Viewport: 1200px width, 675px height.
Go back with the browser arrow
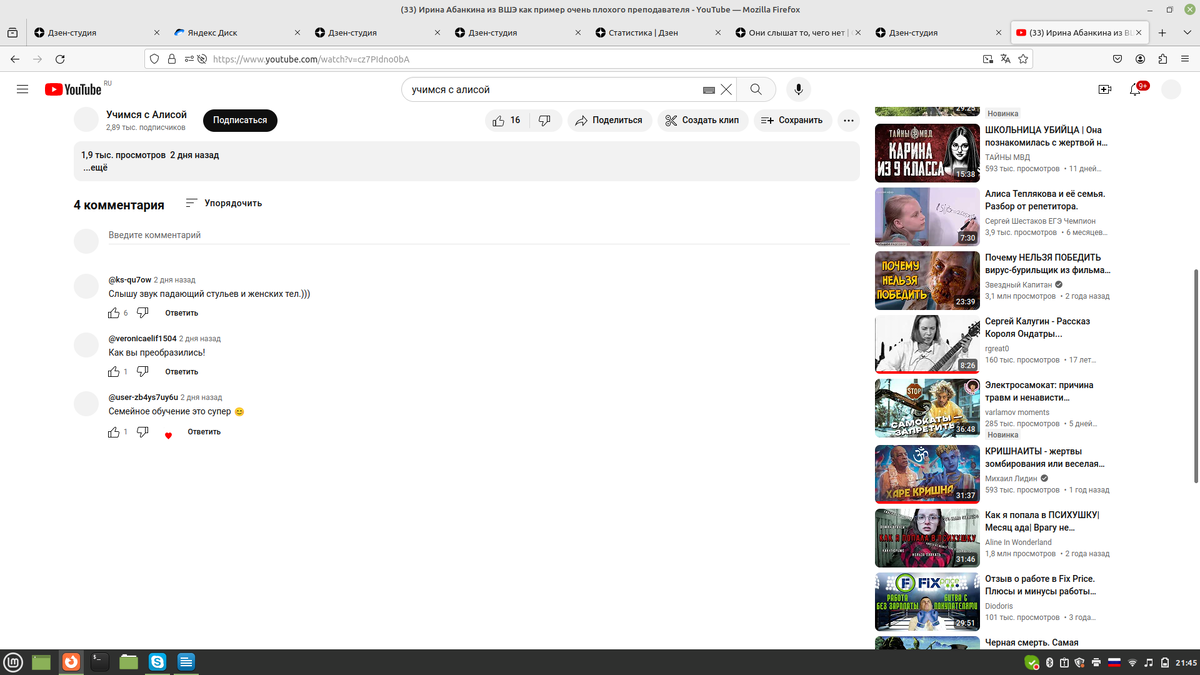[x=14, y=59]
